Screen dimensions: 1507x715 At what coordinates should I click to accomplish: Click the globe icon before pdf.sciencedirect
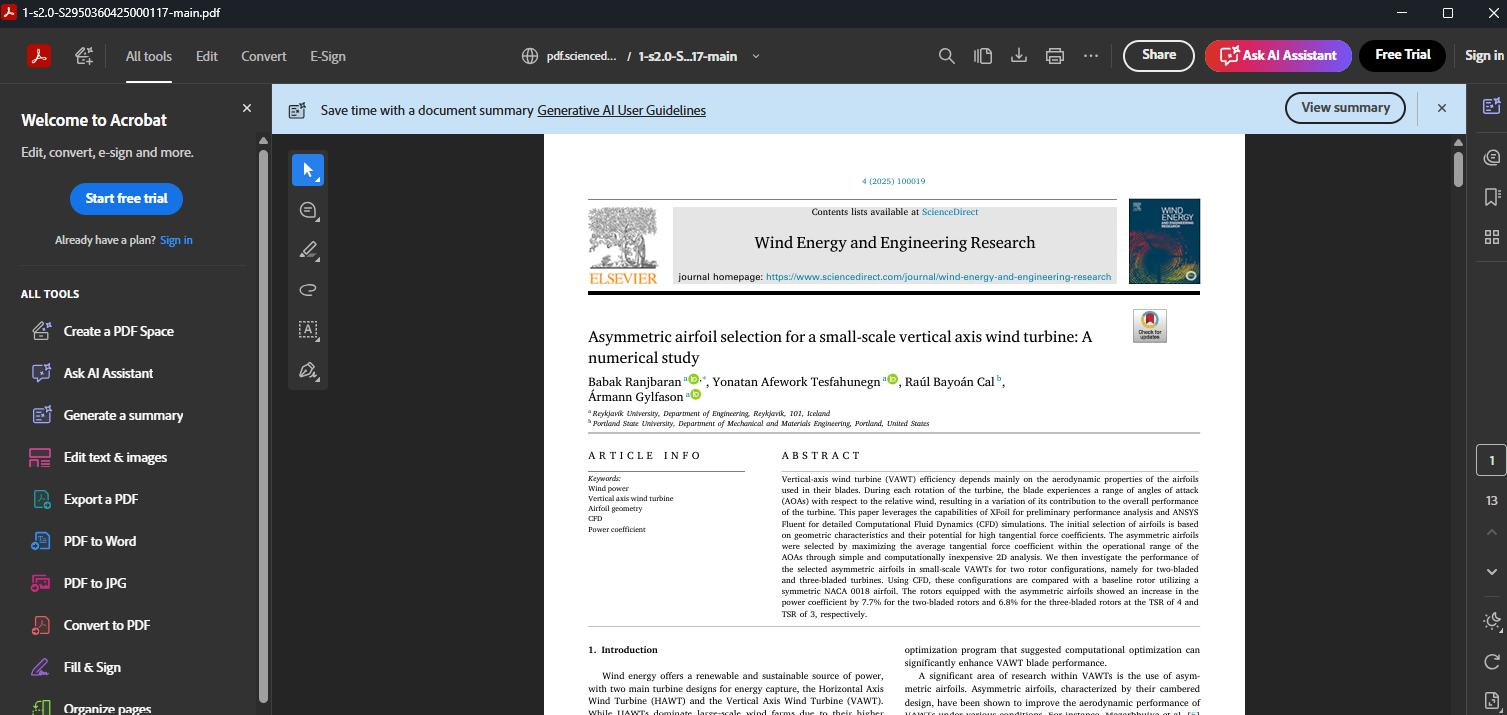point(531,56)
